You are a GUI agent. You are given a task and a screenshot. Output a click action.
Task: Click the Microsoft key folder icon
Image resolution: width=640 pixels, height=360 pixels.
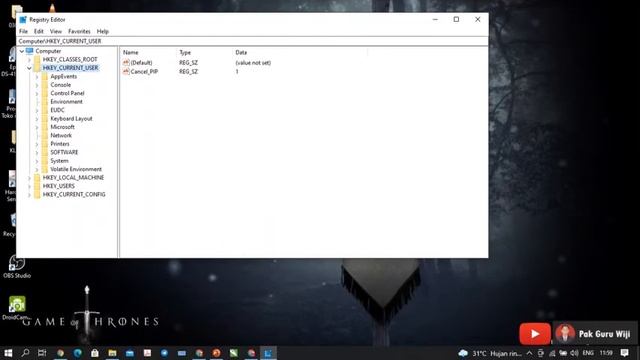[45, 127]
